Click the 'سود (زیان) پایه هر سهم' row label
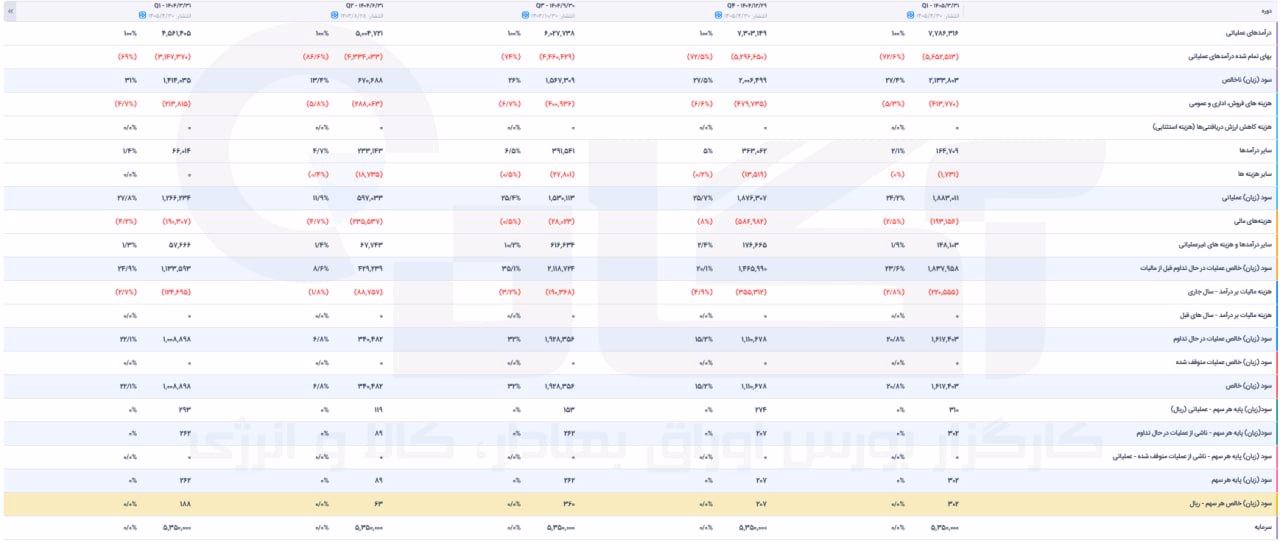 (x=1238, y=481)
